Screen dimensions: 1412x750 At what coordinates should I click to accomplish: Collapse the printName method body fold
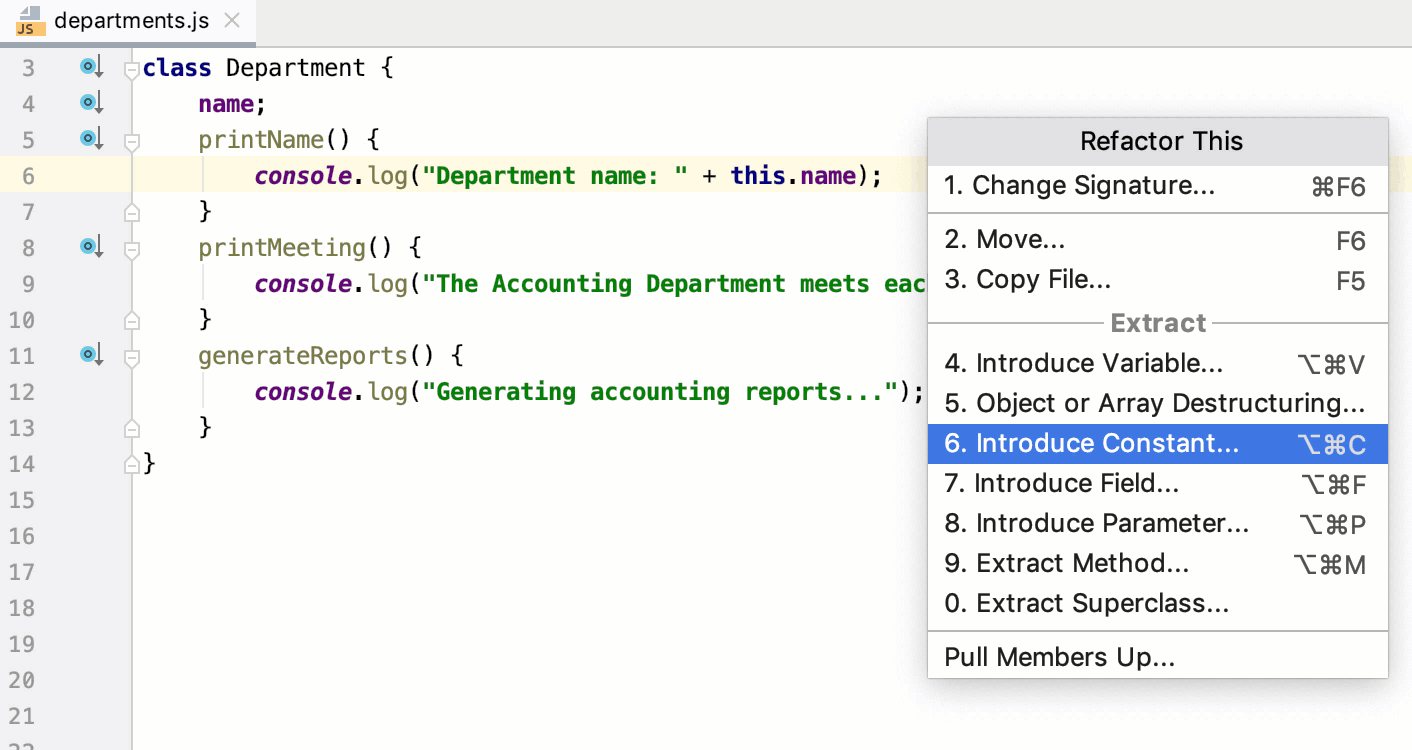130,140
